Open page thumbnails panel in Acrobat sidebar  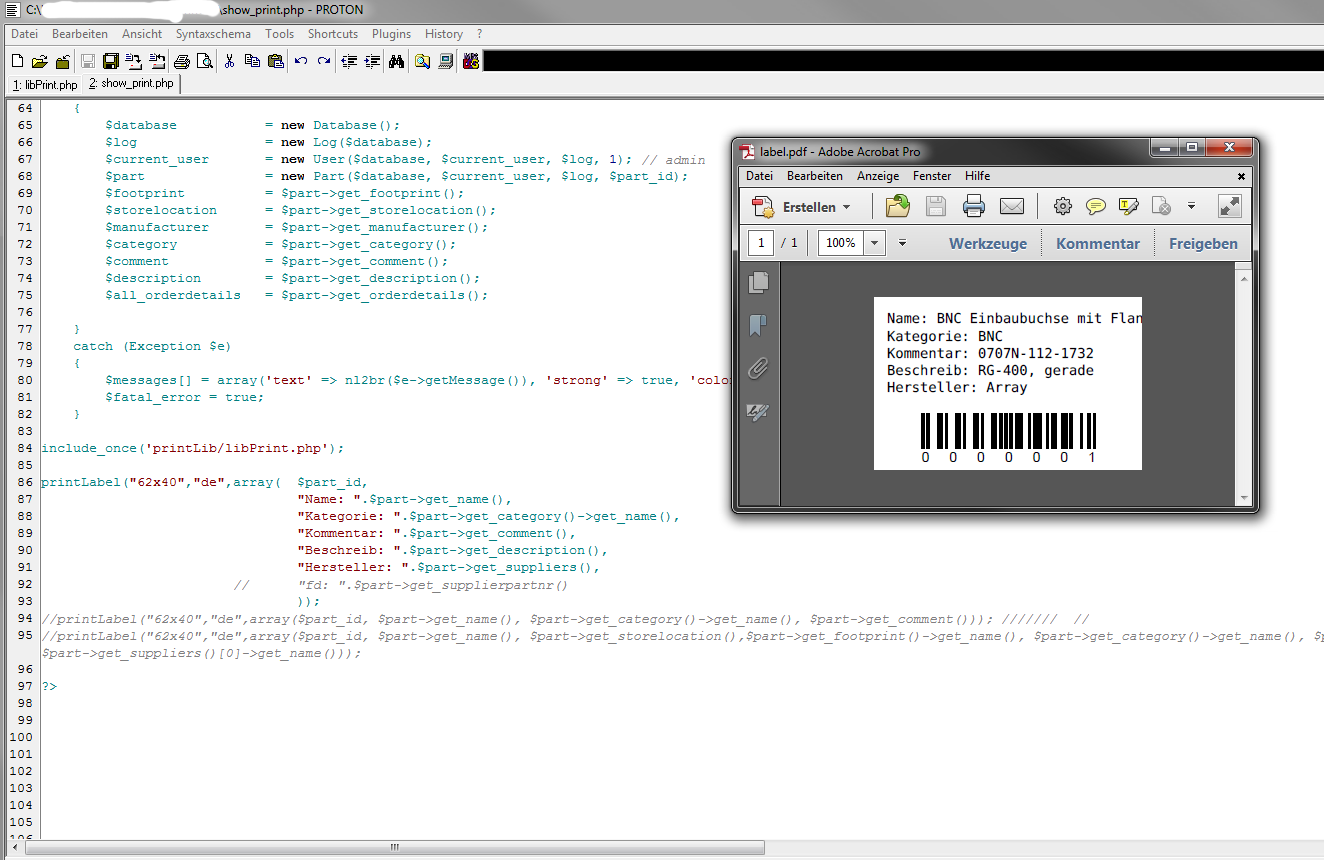759,283
